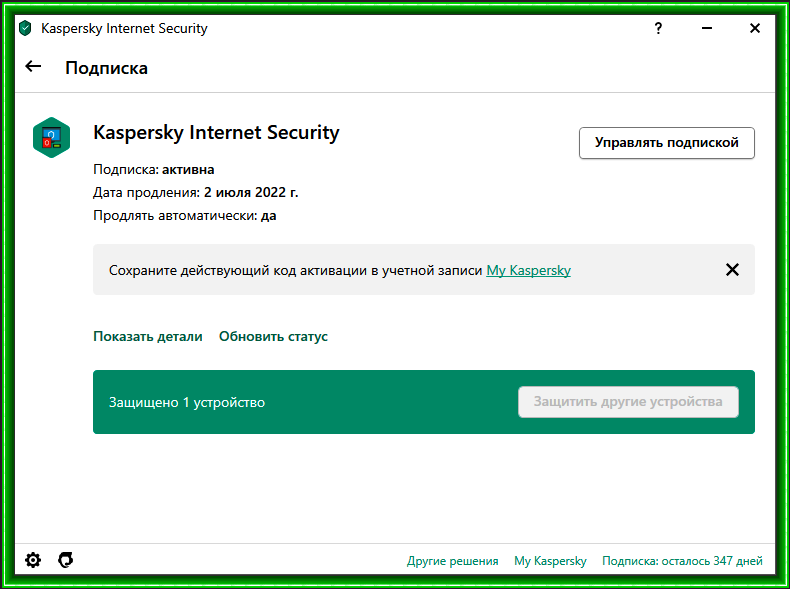Open Другие решения in the footer
The width and height of the screenshot is (790, 589).
pos(452,561)
